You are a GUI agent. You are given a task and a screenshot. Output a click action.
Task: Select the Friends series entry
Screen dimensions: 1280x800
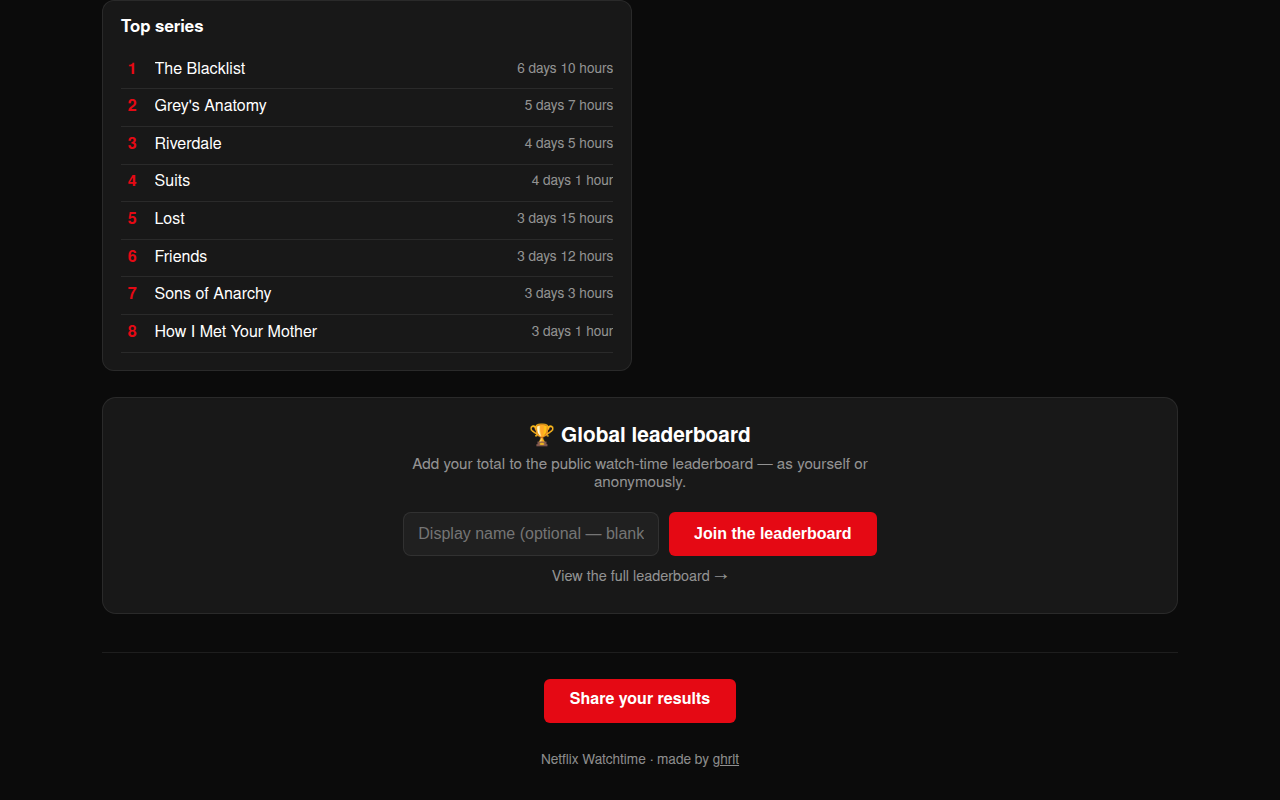click(367, 257)
